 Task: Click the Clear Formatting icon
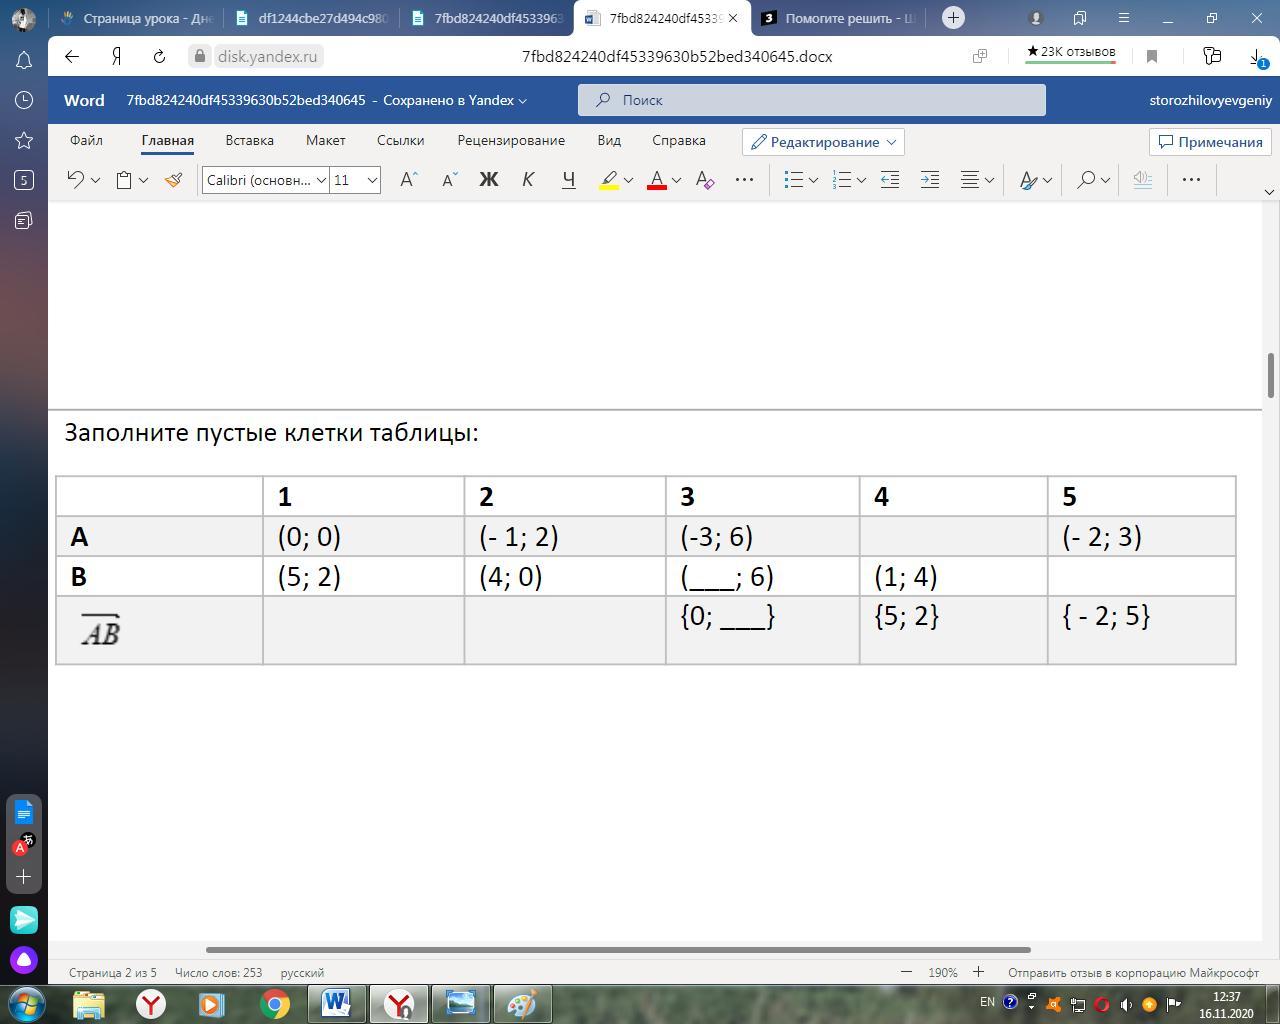tap(704, 180)
